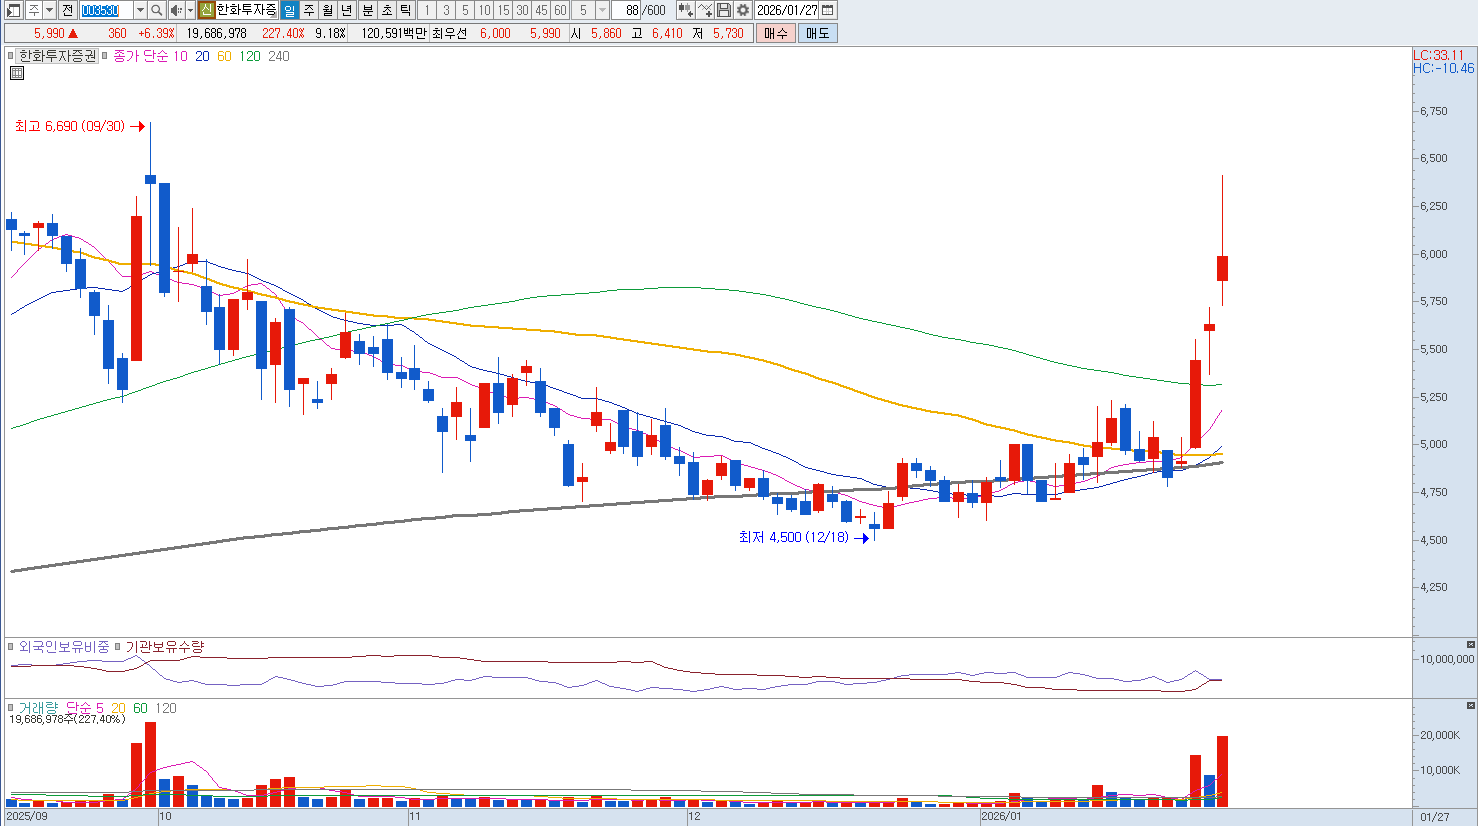Expand the stock code dropdown arrow
This screenshot has width=1478, height=826.
pos(139,10)
